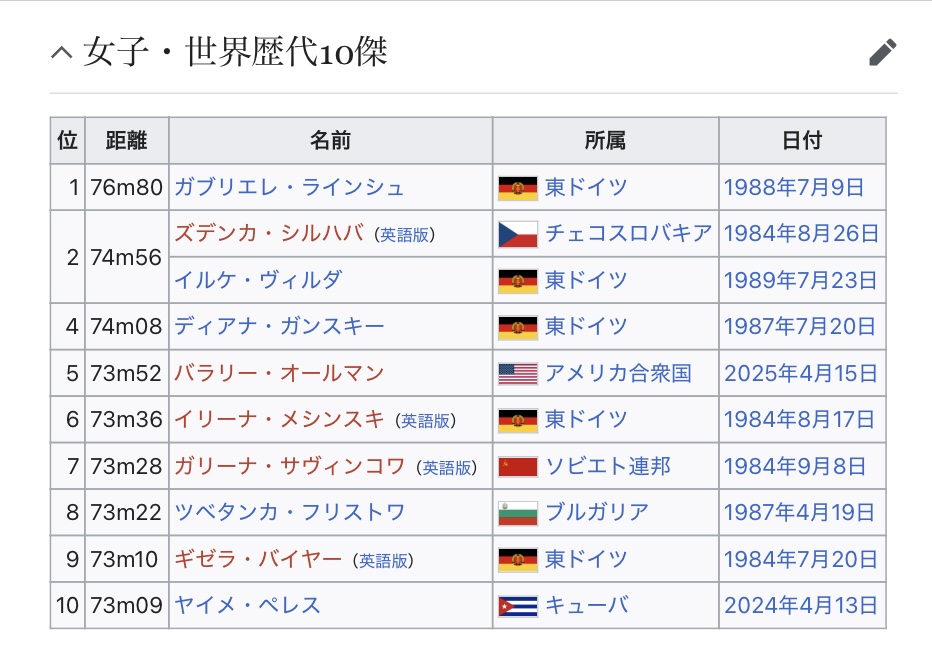Screen dimensions: 932x660
Task: Click the Cuba flag icon
Action: coord(517,606)
